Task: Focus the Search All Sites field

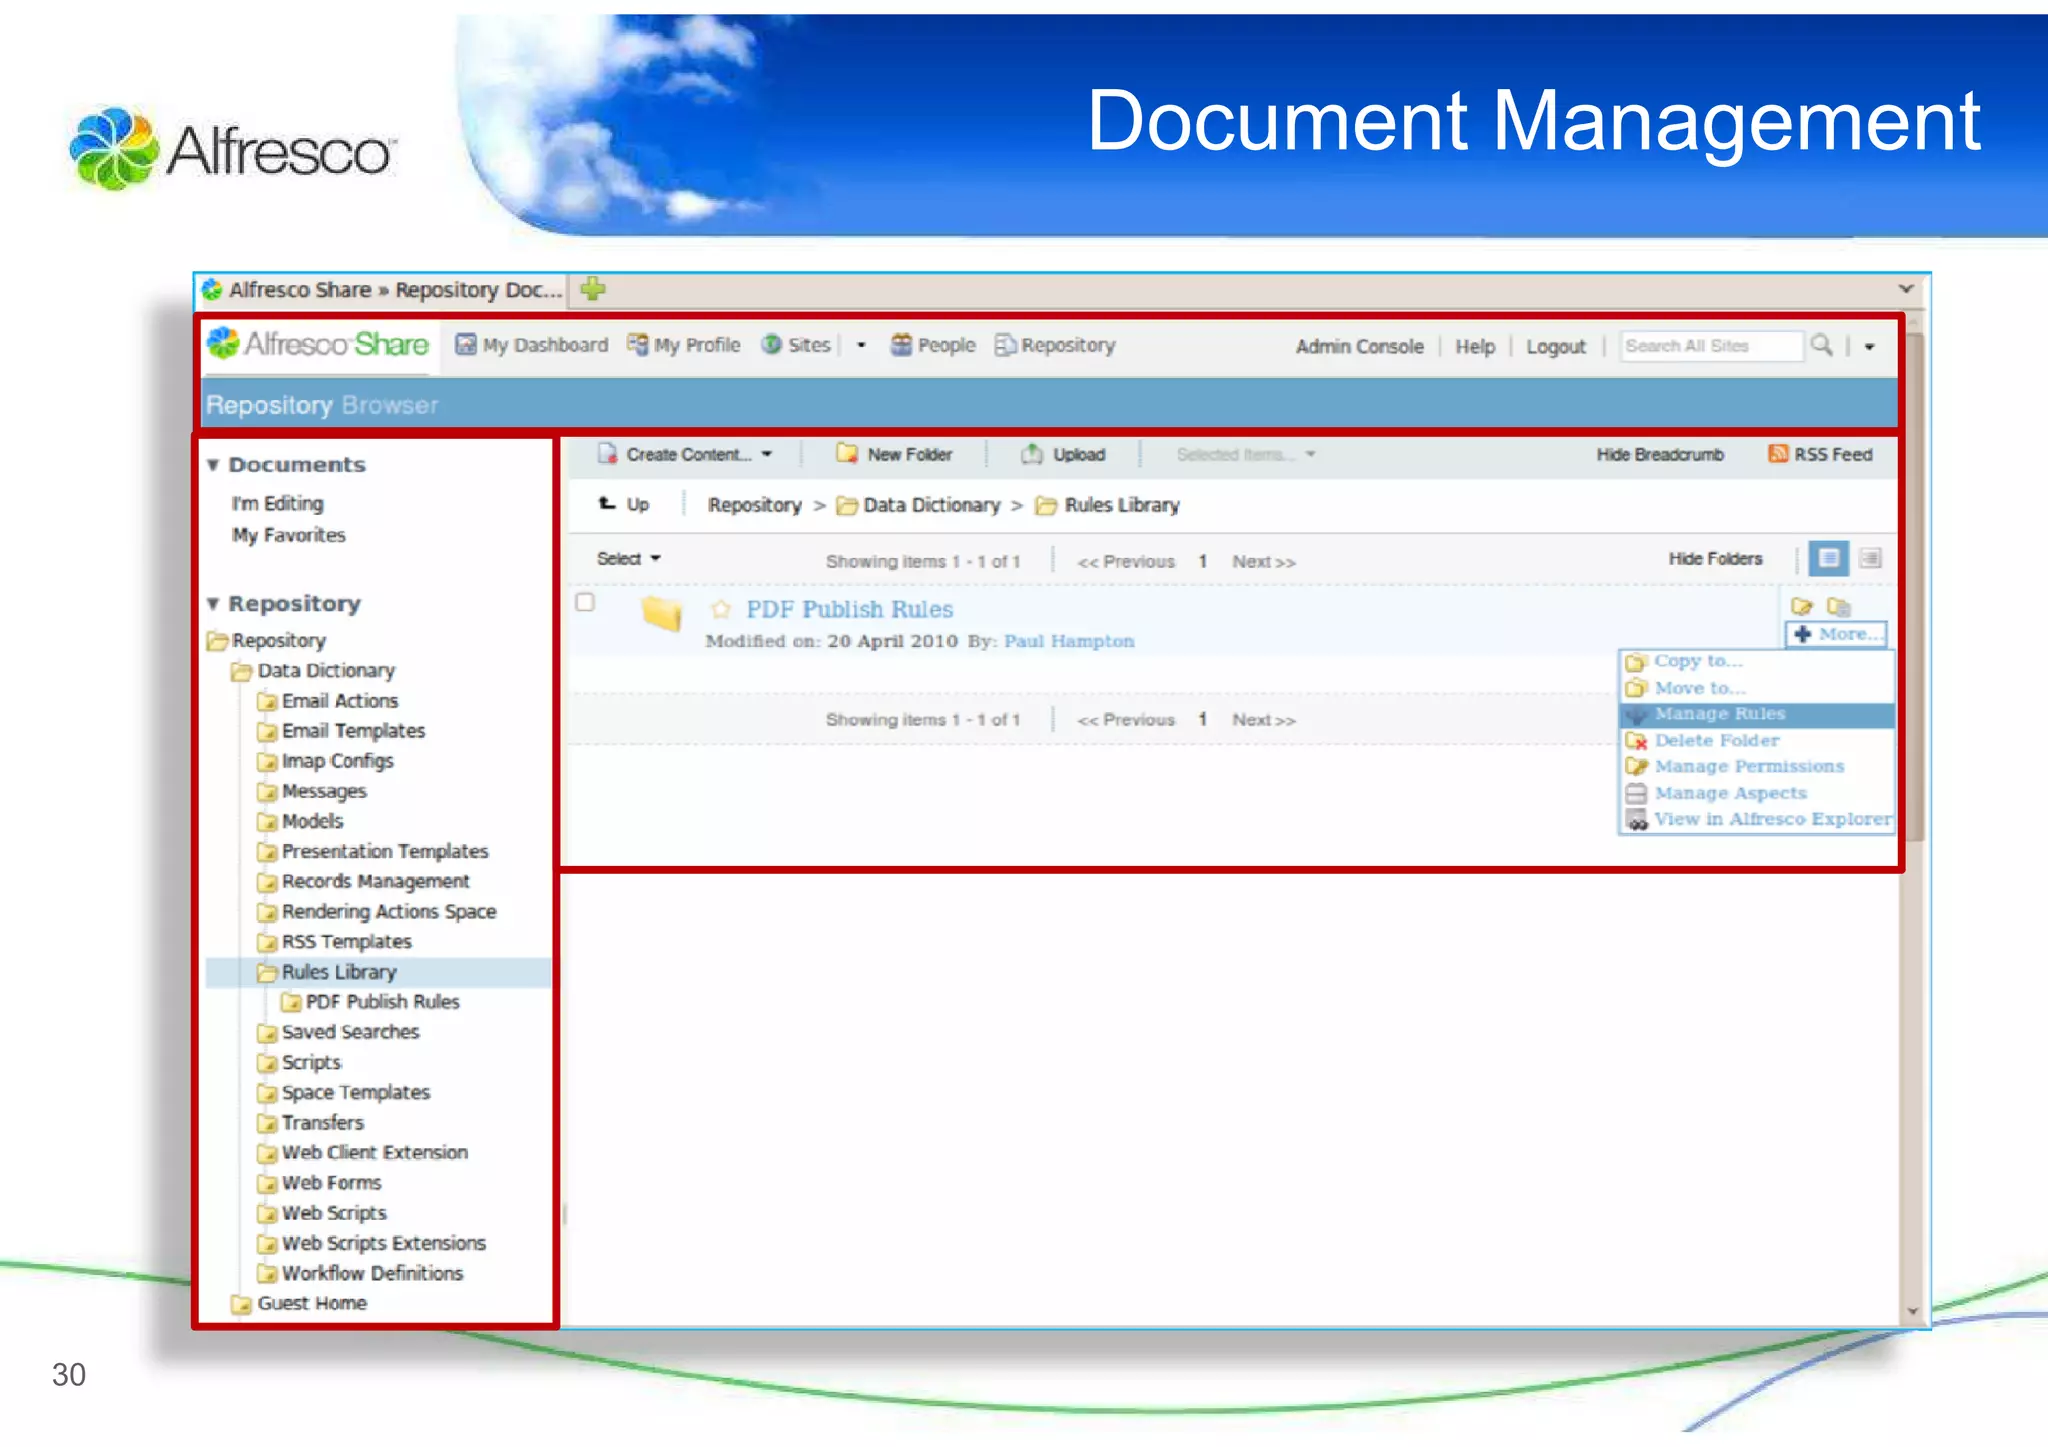Action: click(1711, 346)
